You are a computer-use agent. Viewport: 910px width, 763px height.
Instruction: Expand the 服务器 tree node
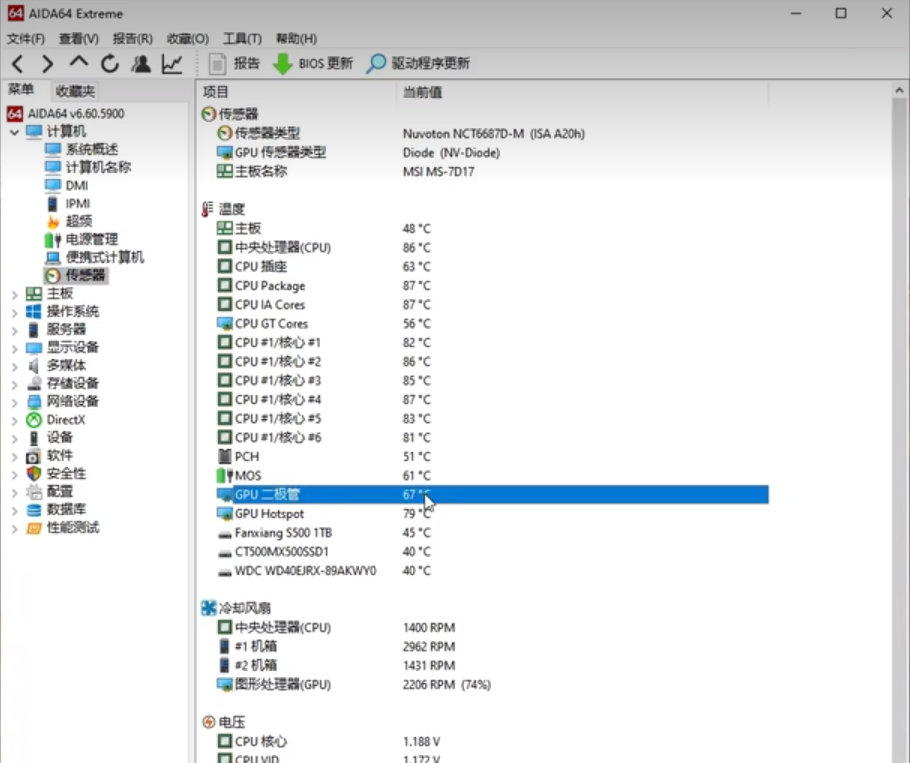click(15, 331)
